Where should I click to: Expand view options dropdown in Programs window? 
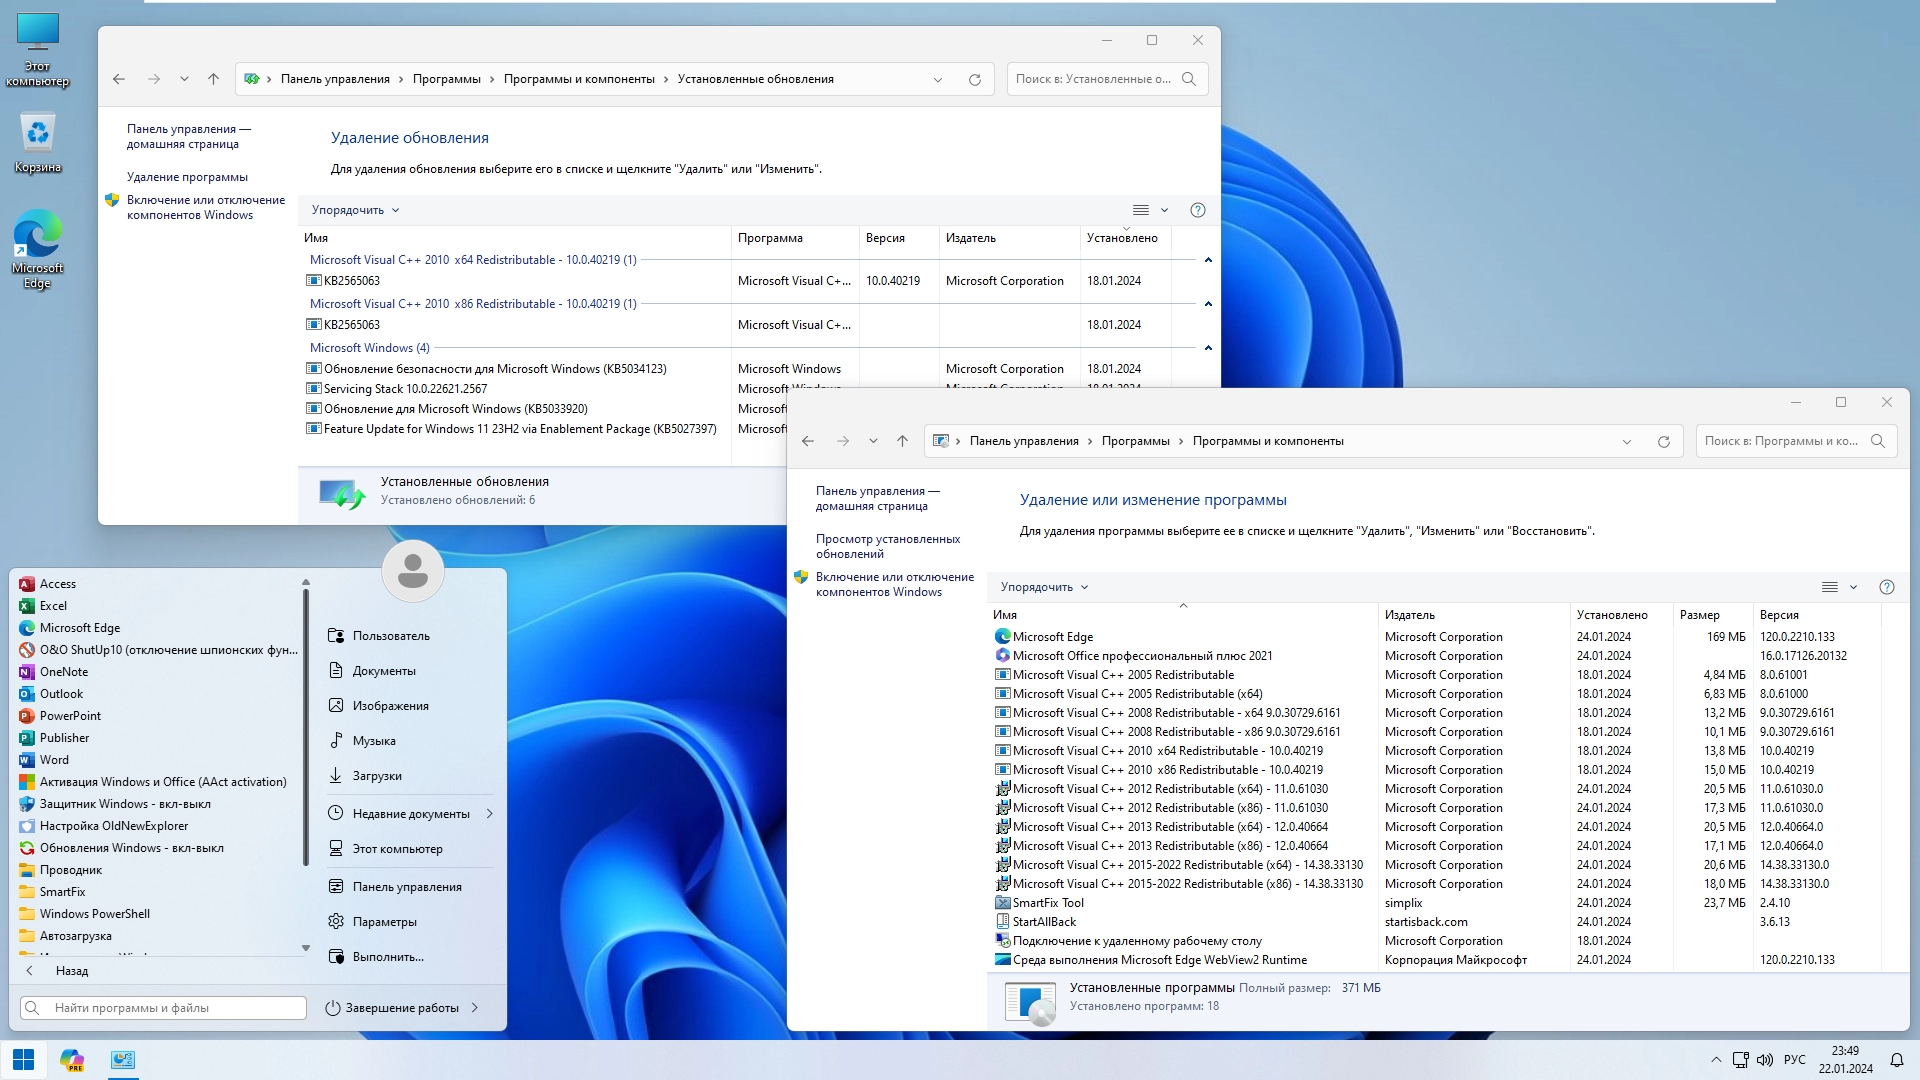pos(1853,587)
